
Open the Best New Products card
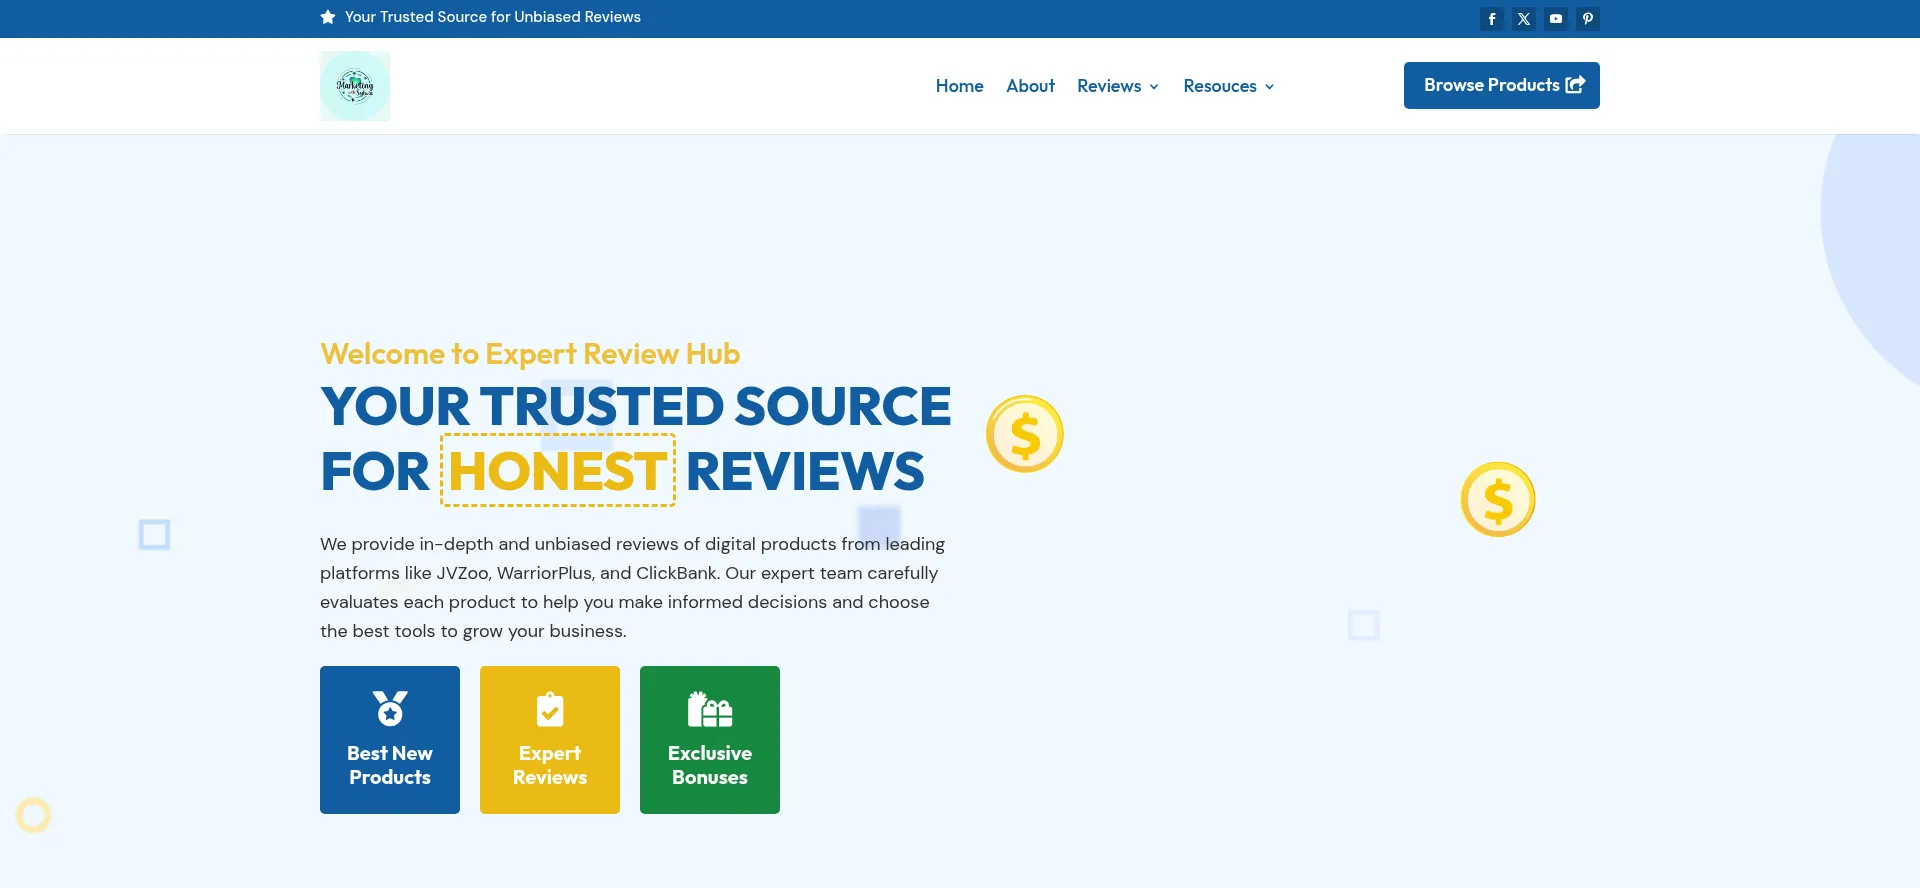coord(390,740)
